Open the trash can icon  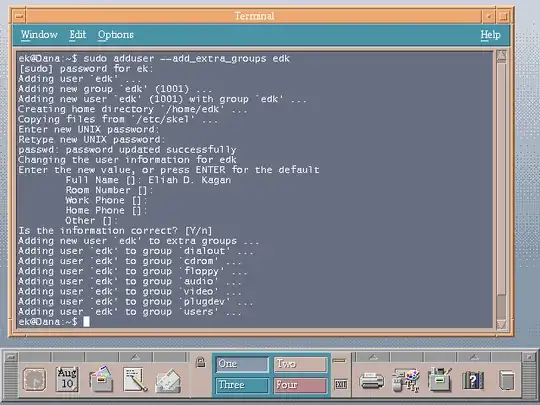point(507,380)
